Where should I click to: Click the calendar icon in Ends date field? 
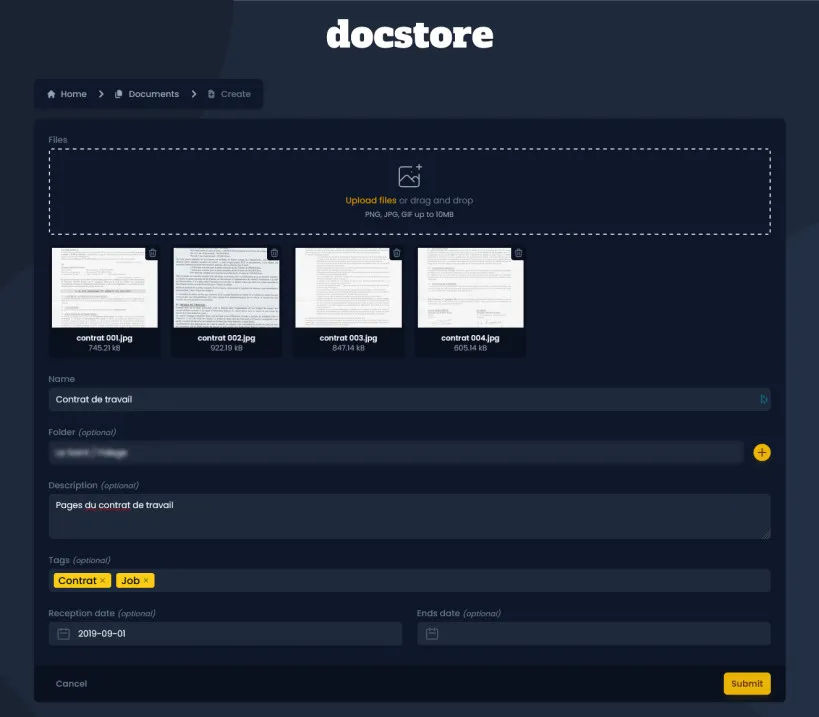(430, 633)
